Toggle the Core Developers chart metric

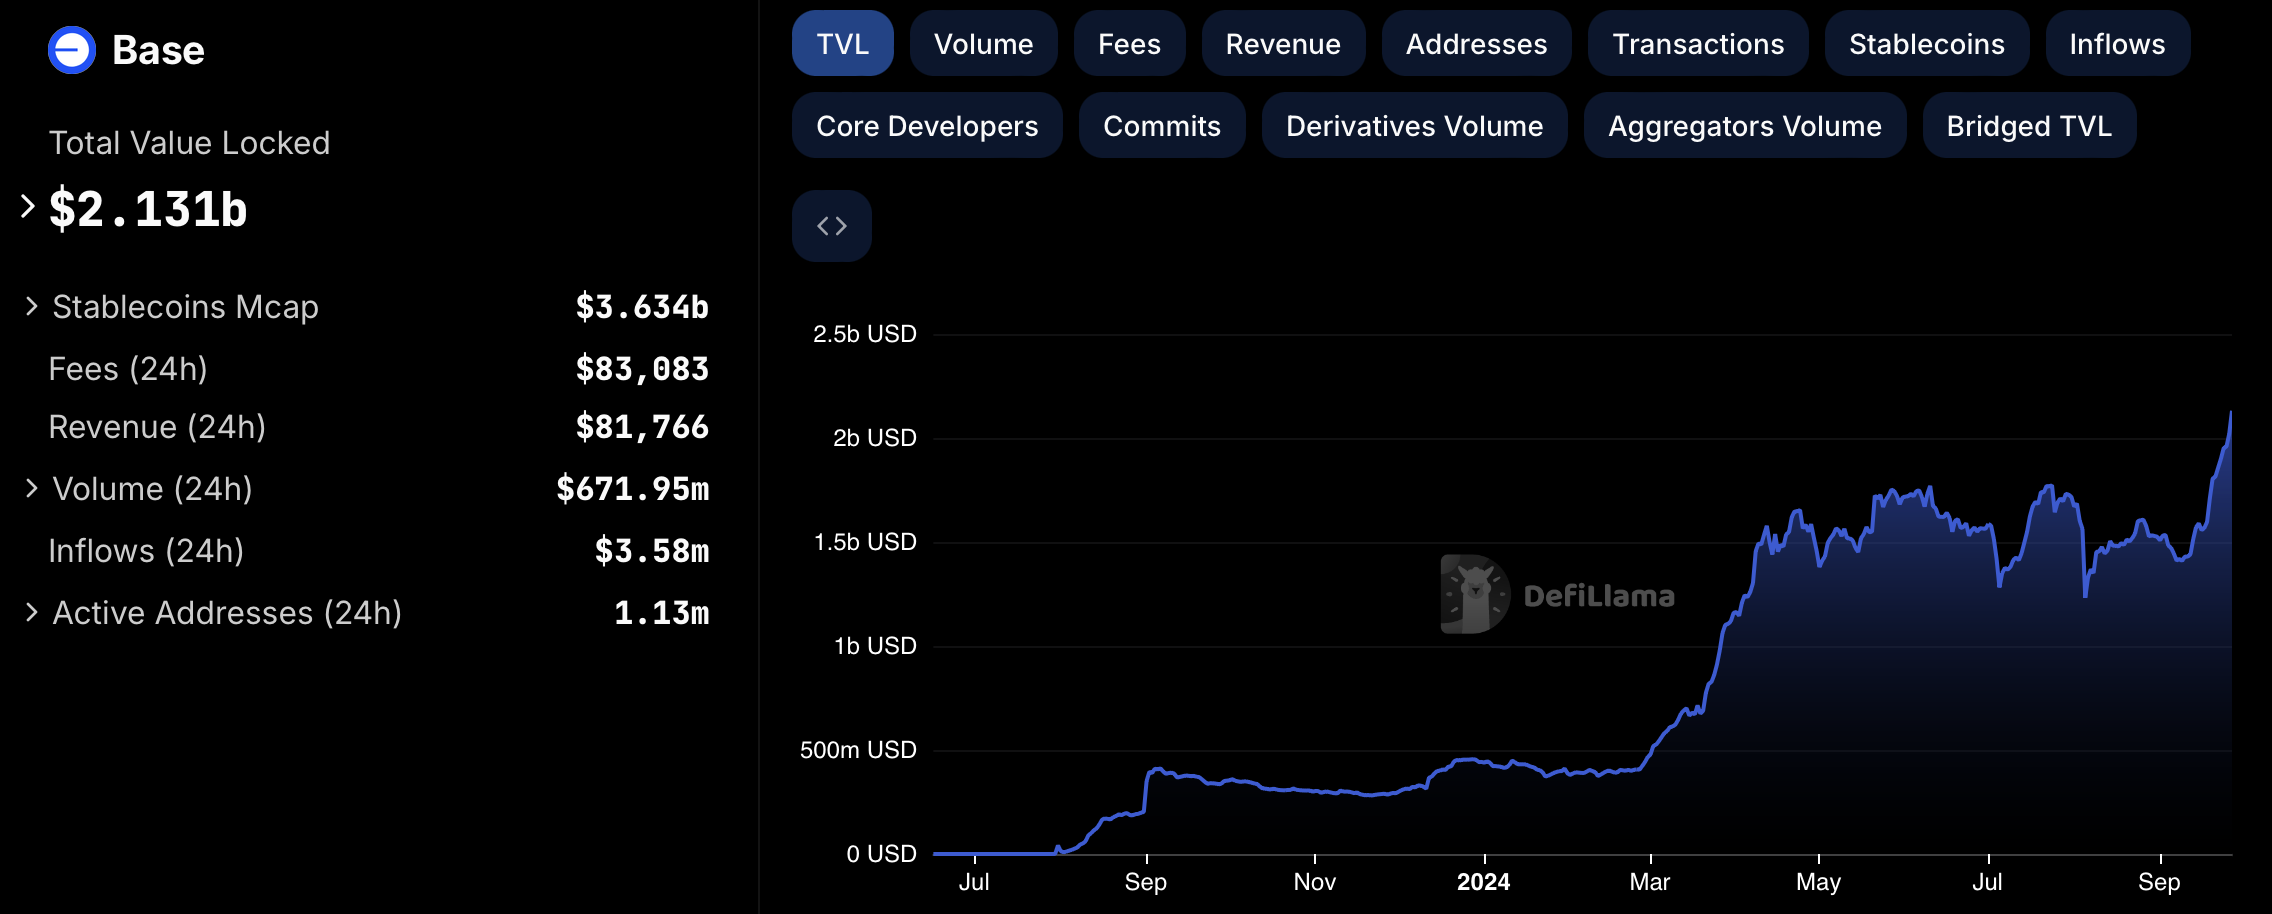[927, 126]
